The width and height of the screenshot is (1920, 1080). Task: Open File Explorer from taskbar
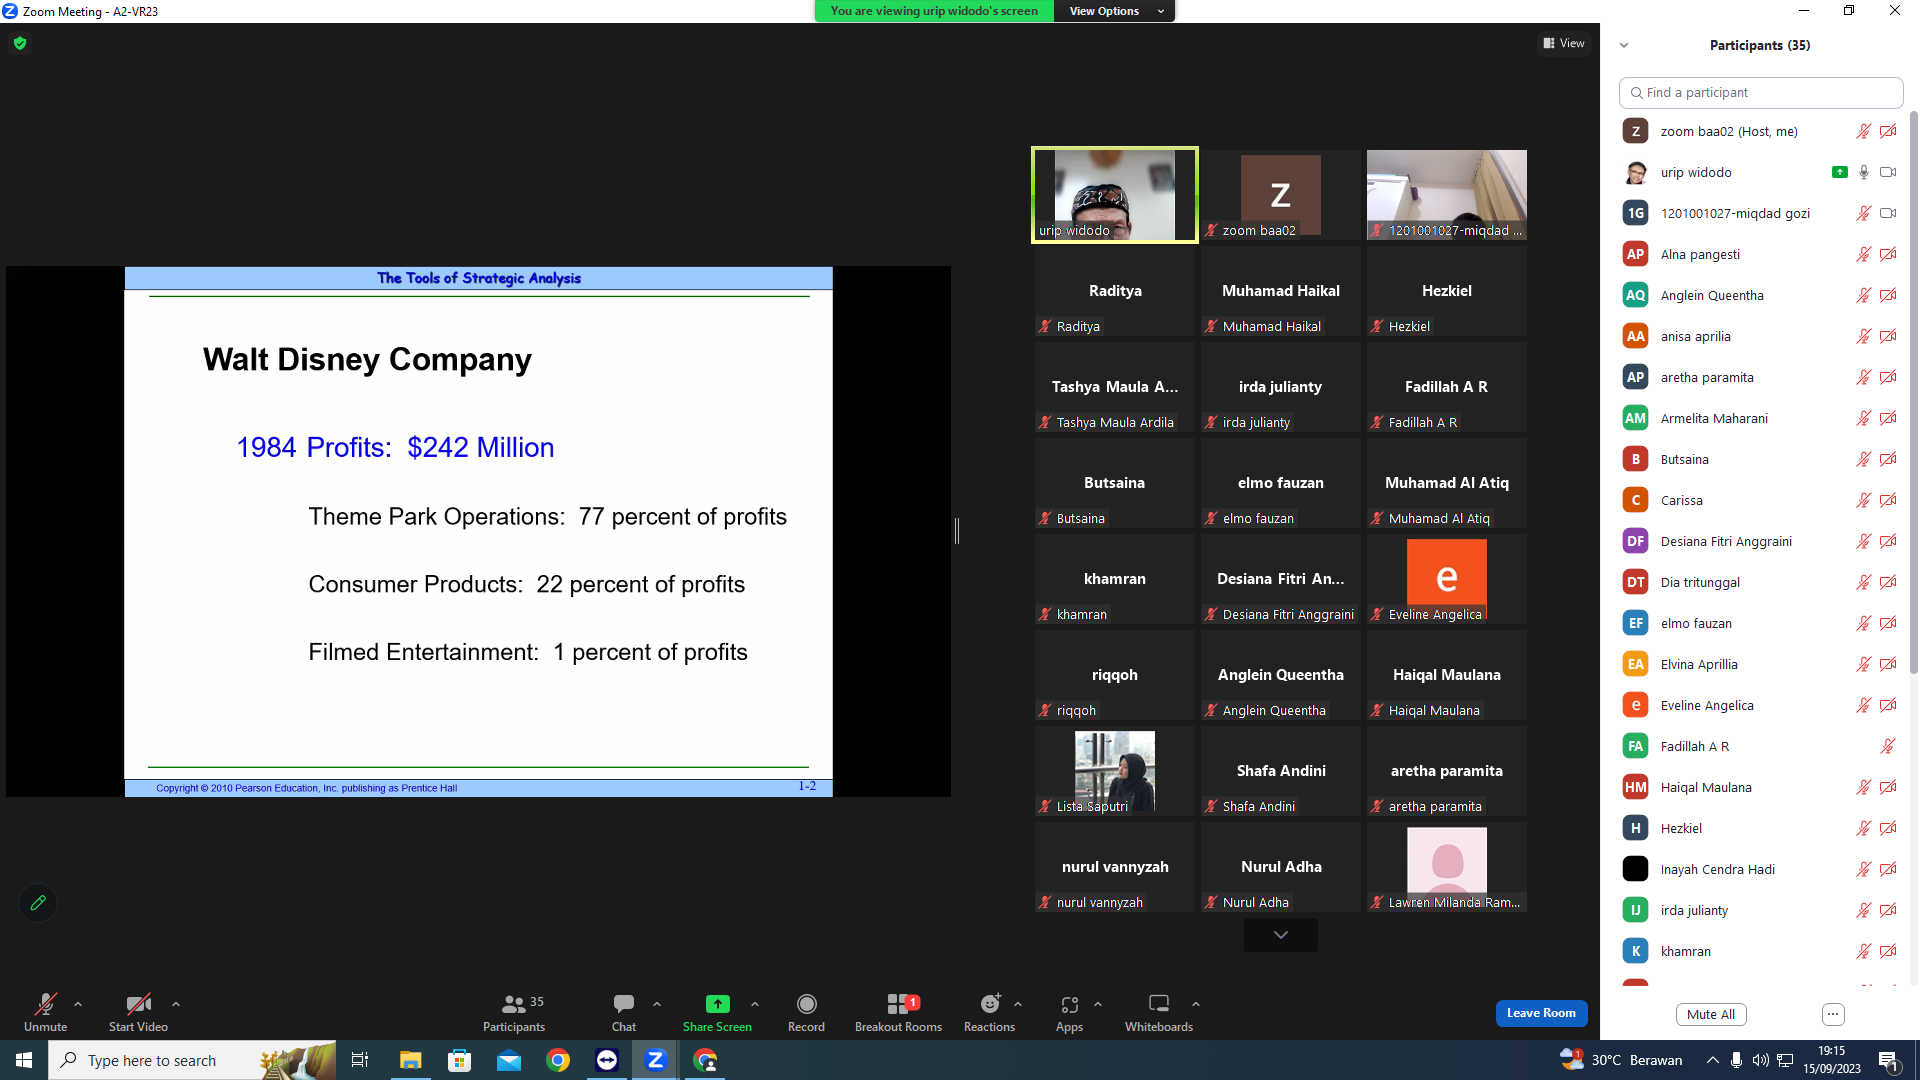[x=410, y=1060]
